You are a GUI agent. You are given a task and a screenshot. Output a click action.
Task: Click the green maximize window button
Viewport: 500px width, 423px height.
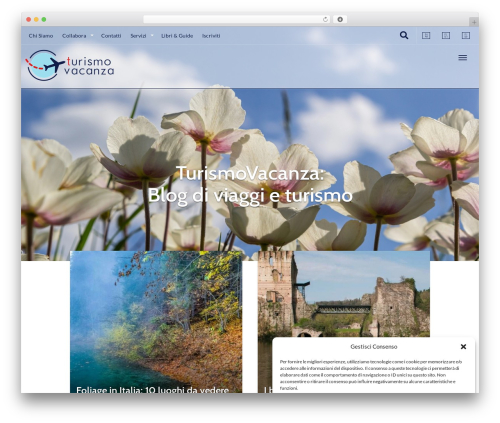pos(44,20)
